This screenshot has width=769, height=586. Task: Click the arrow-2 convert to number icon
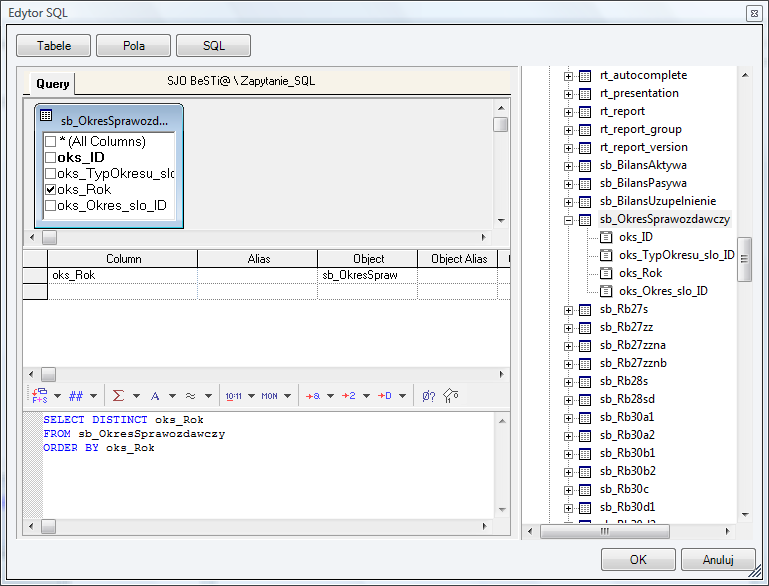tap(349, 395)
